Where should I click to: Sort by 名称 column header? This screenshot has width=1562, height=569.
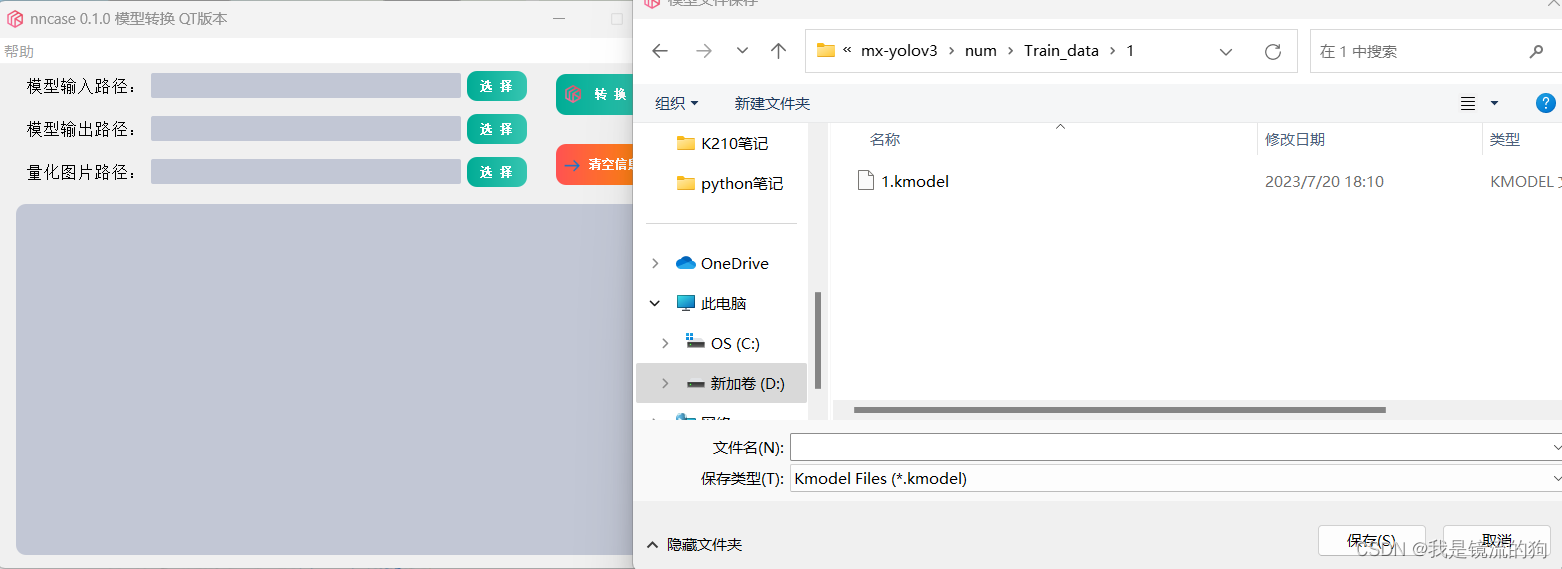[x=885, y=139]
